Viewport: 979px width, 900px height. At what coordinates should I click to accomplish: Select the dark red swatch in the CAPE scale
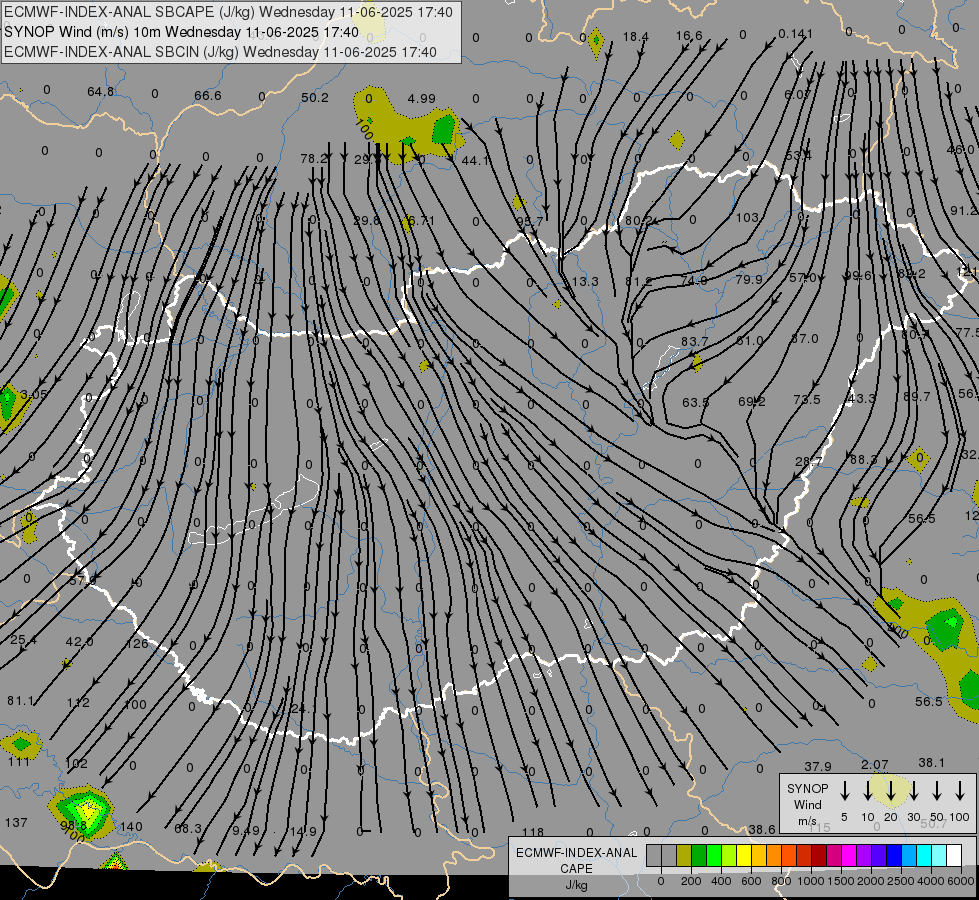click(819, 856)
